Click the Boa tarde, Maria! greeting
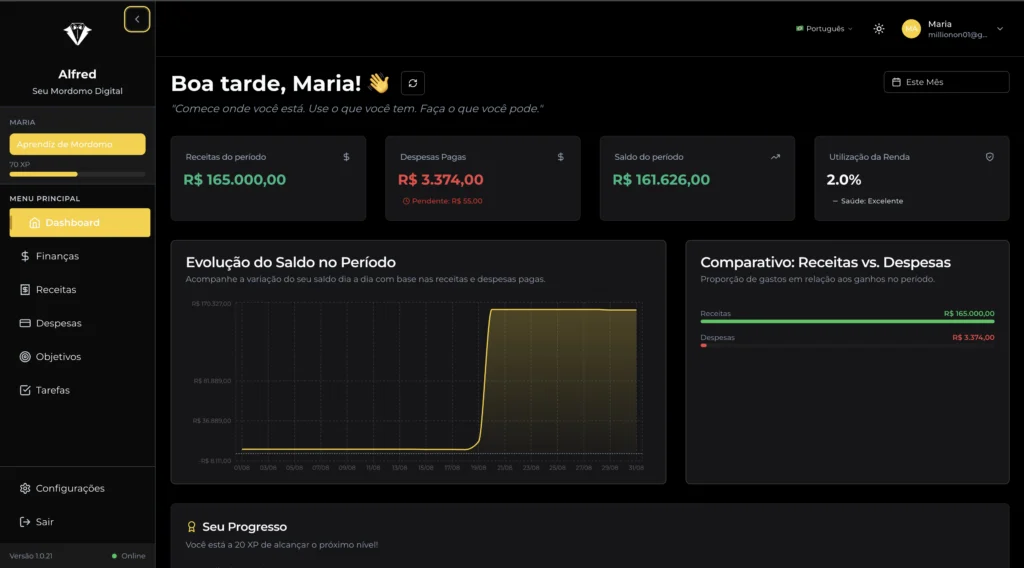Viewport: 1024px width, 568px height. (266, 84)
